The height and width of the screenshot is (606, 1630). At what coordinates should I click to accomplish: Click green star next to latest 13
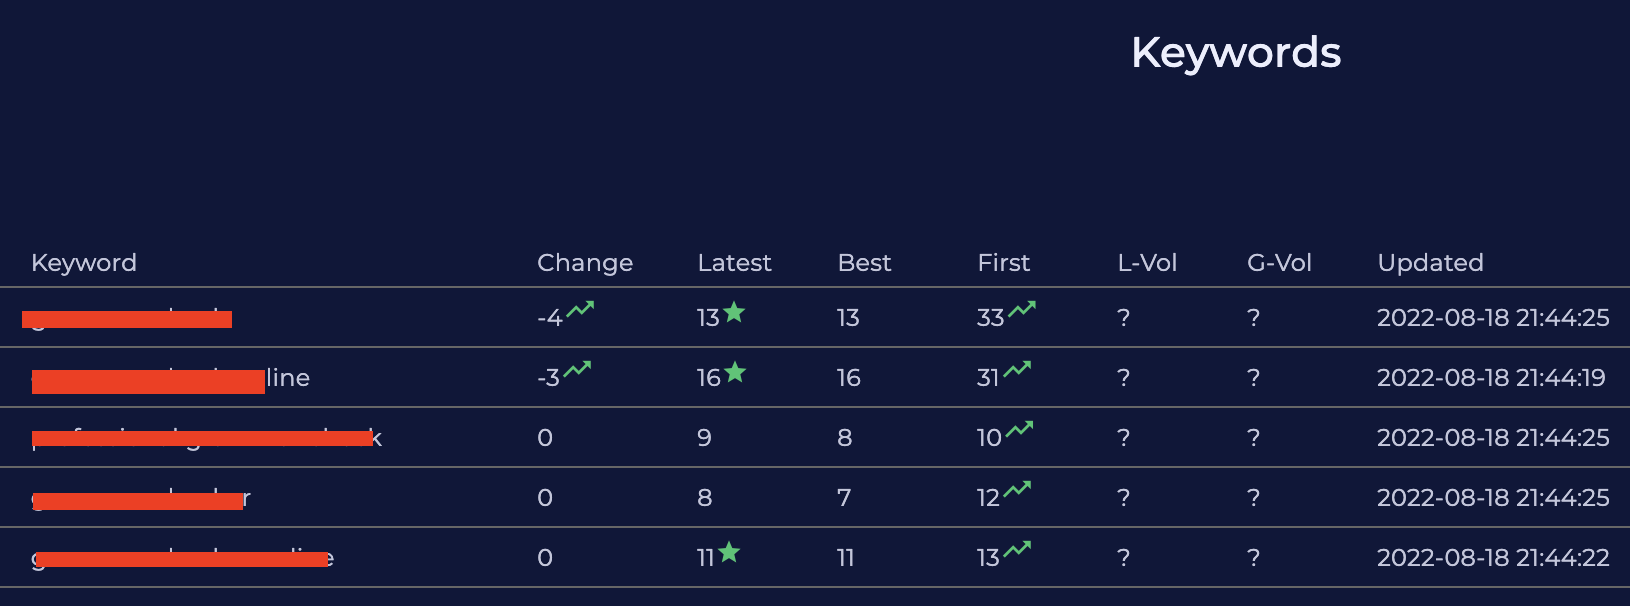[734, 312]
